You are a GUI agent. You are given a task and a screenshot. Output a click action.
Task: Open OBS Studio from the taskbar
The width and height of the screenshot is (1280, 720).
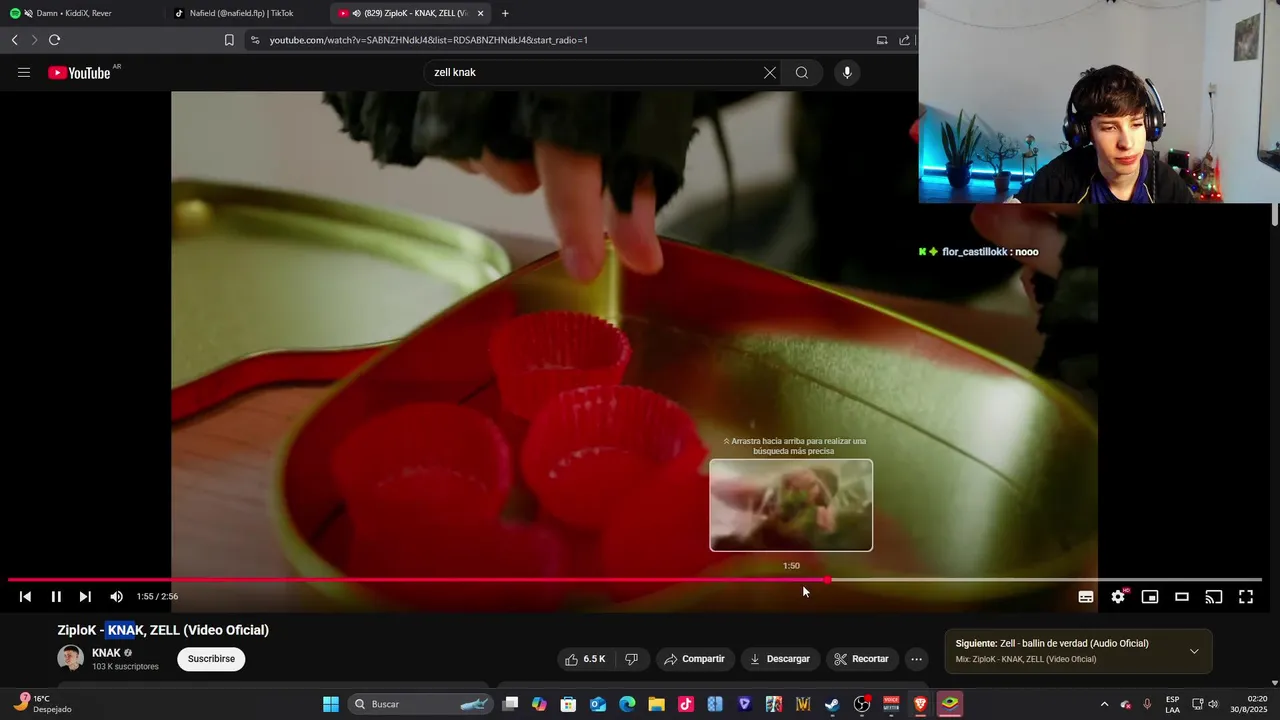862,704
